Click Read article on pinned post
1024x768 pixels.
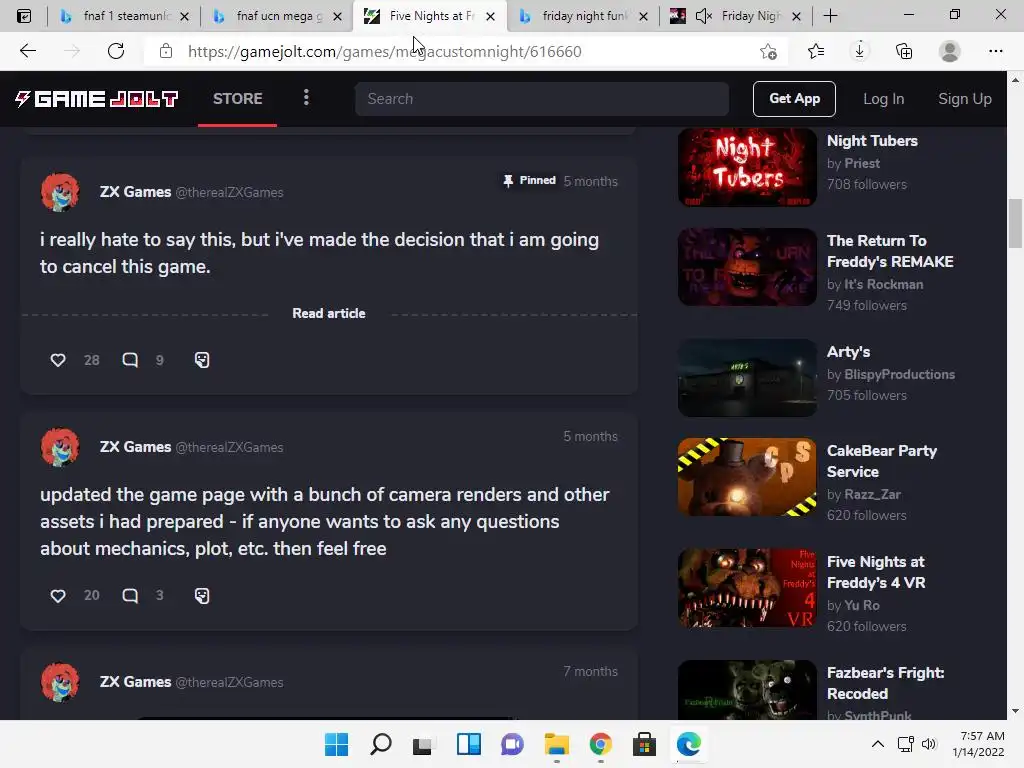pos(328,313)
